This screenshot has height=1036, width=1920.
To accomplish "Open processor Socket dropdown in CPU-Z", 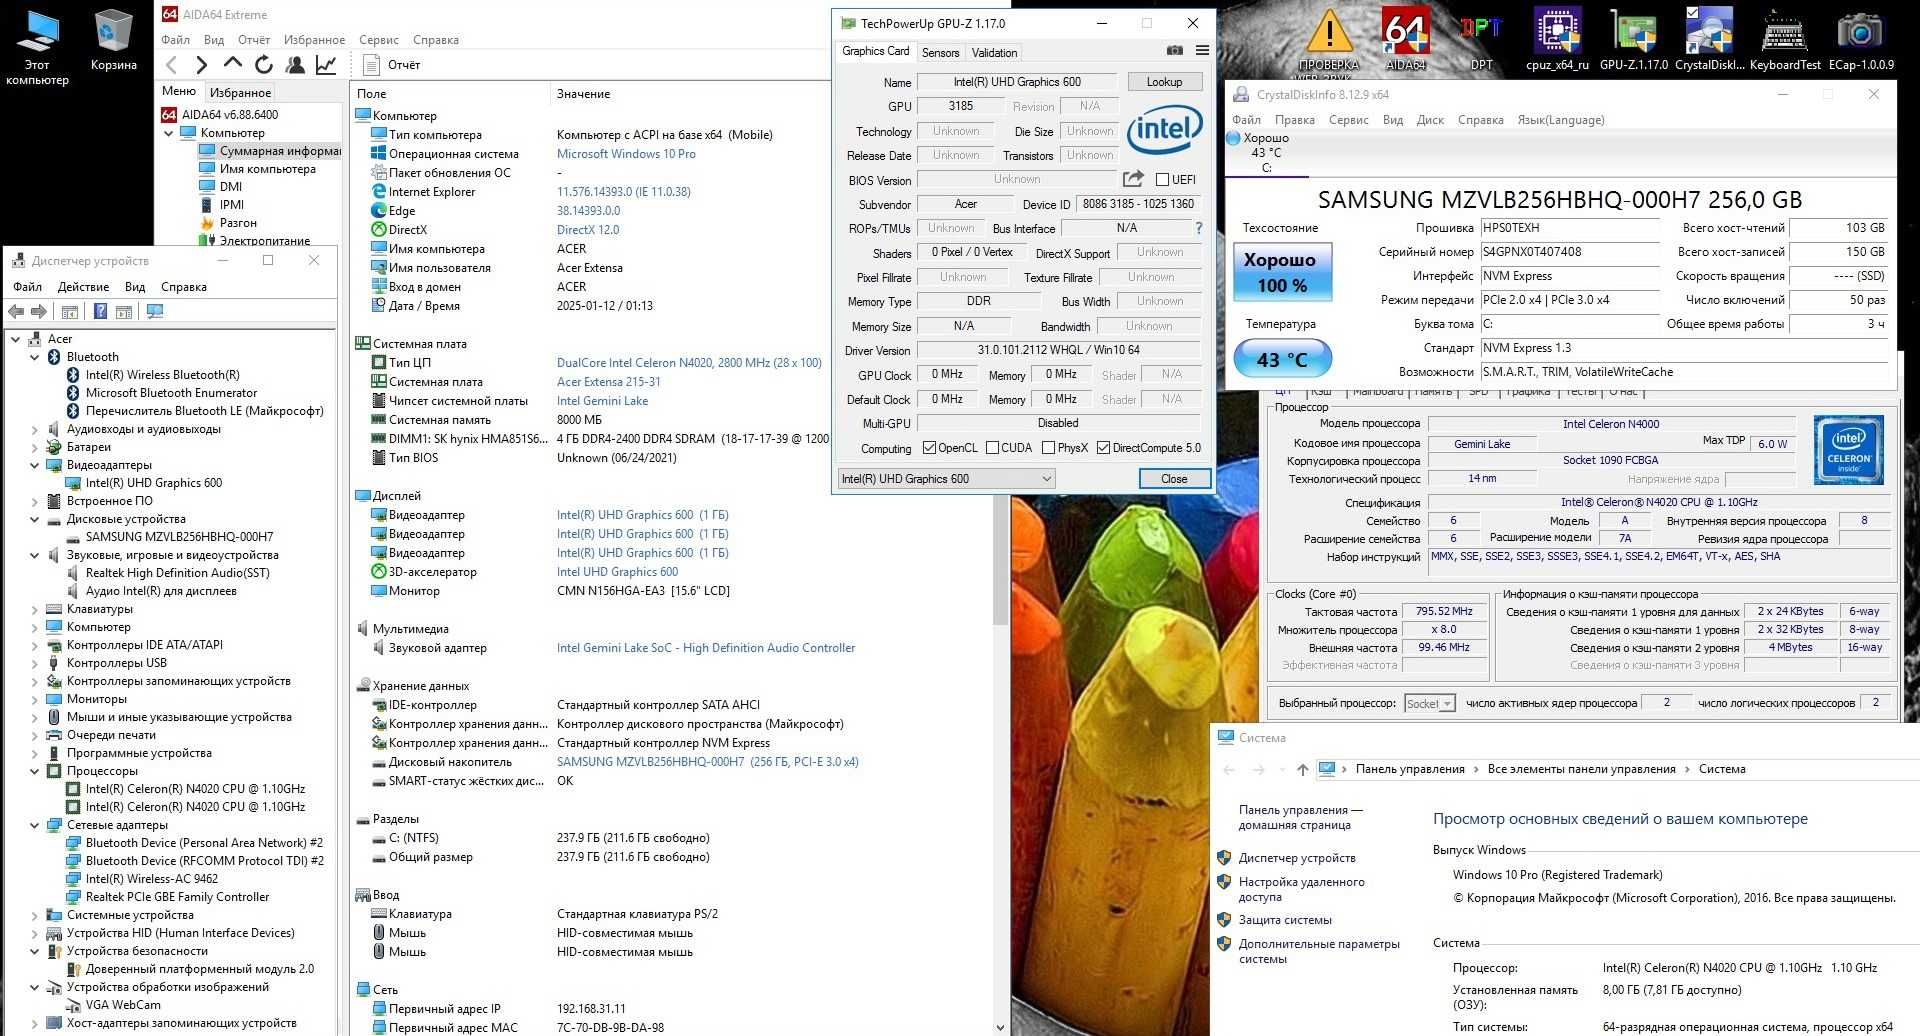I will point(1429,703).
